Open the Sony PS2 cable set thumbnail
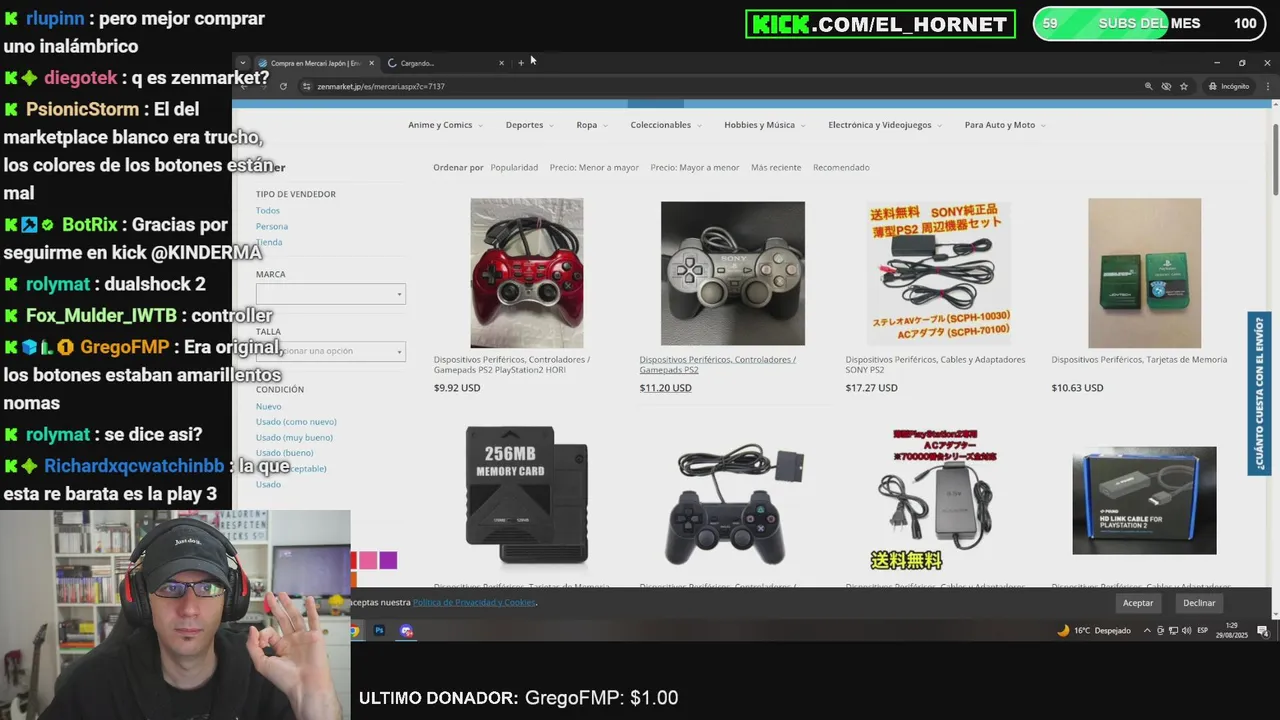Image resolution: width=1280 pixels, height=720 pixels. (938, 273)
